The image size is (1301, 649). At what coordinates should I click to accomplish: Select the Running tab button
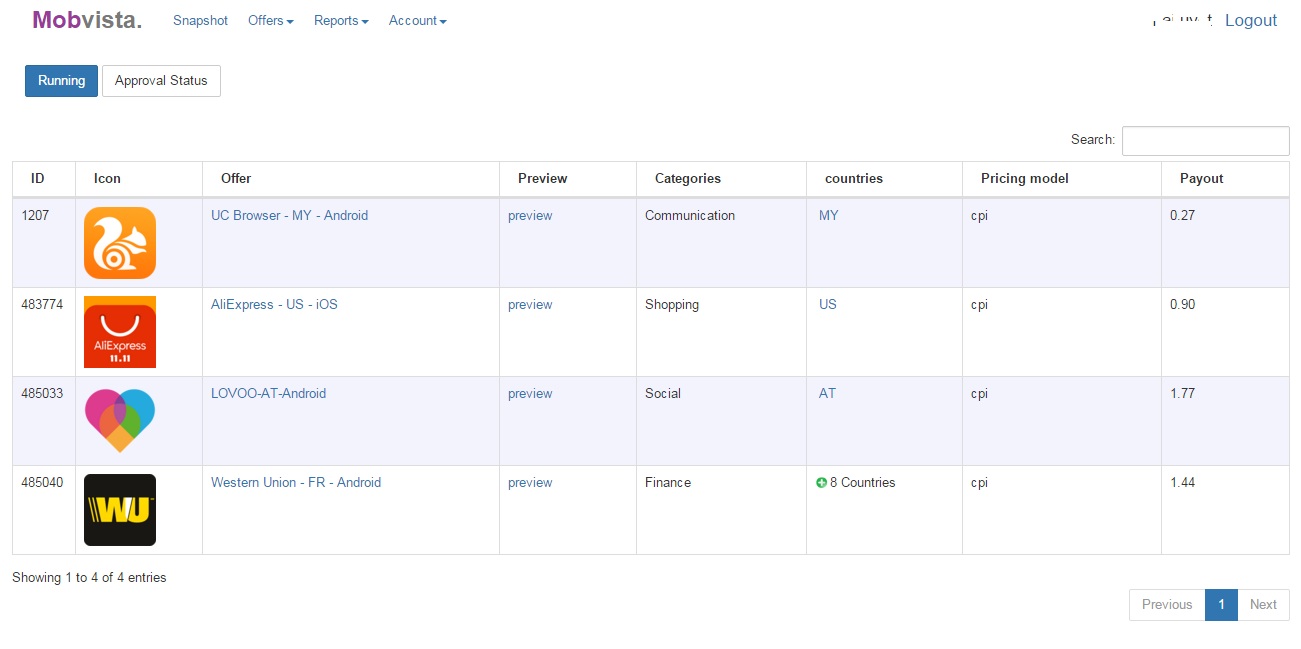61,81
